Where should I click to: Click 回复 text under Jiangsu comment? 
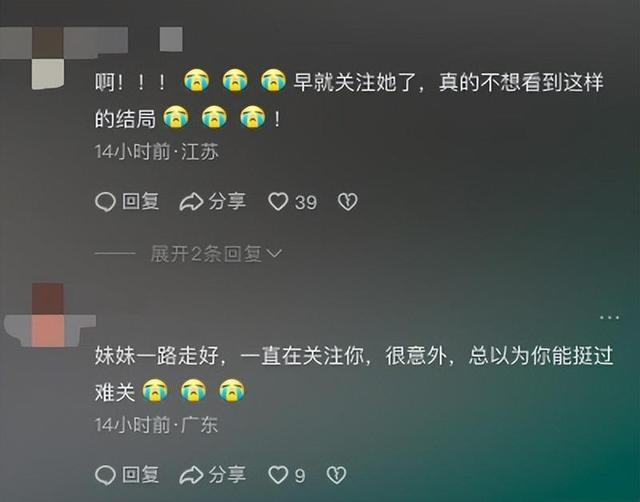pos(140,202)
